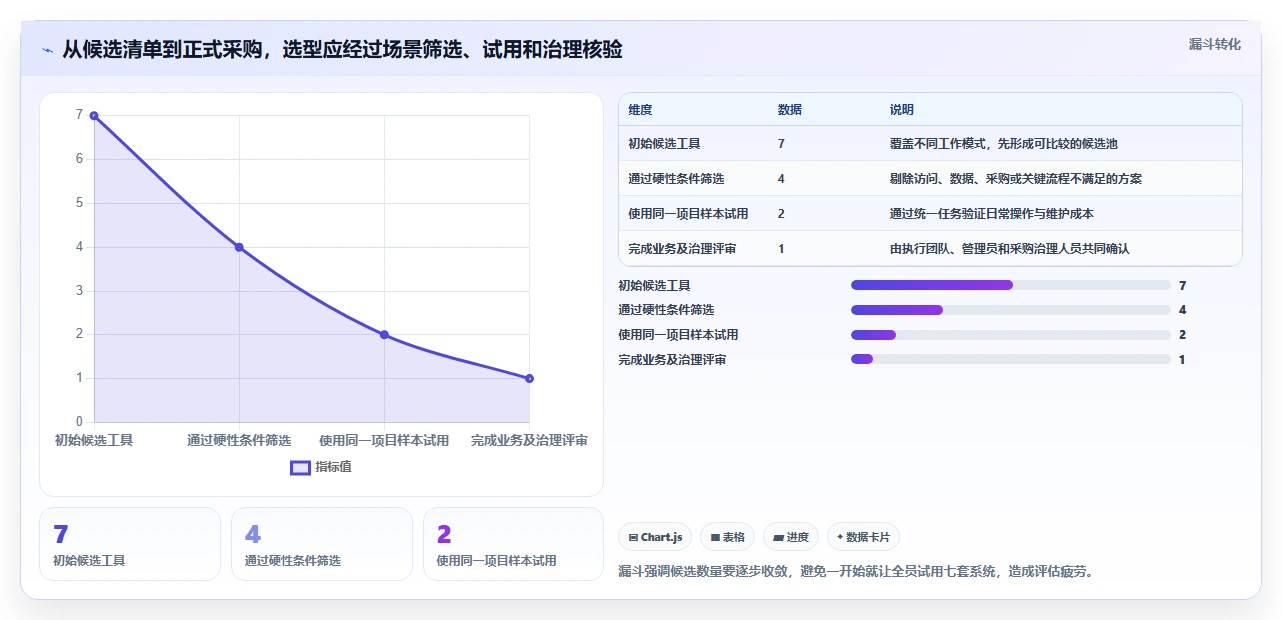Click the 通过硬性条件筛选 progress bar

pos(1011,310)
